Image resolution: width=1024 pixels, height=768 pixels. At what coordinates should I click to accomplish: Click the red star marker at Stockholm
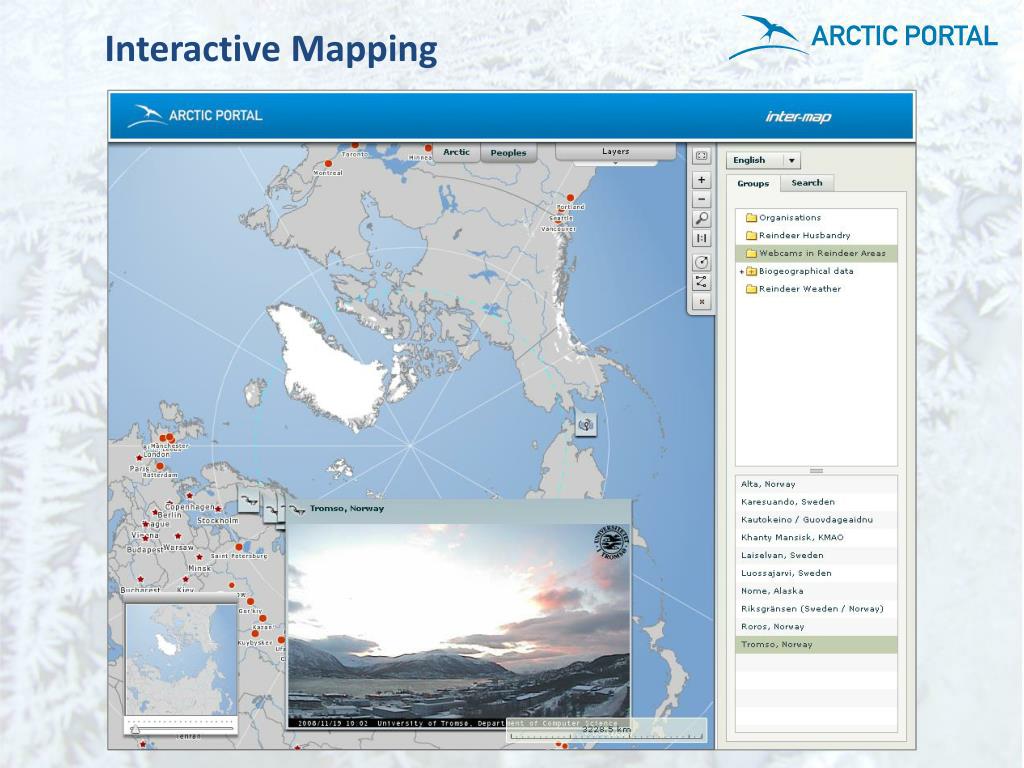[x=218, y=509]
